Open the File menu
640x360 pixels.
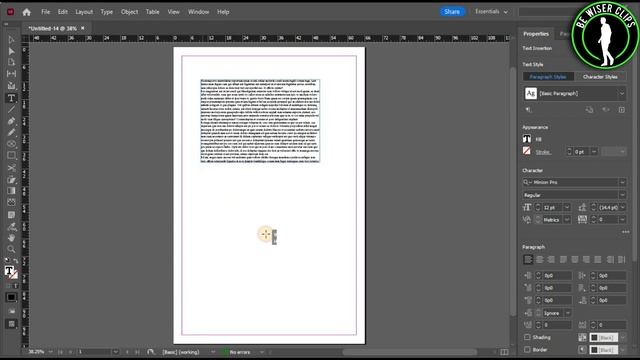(45, 12)
